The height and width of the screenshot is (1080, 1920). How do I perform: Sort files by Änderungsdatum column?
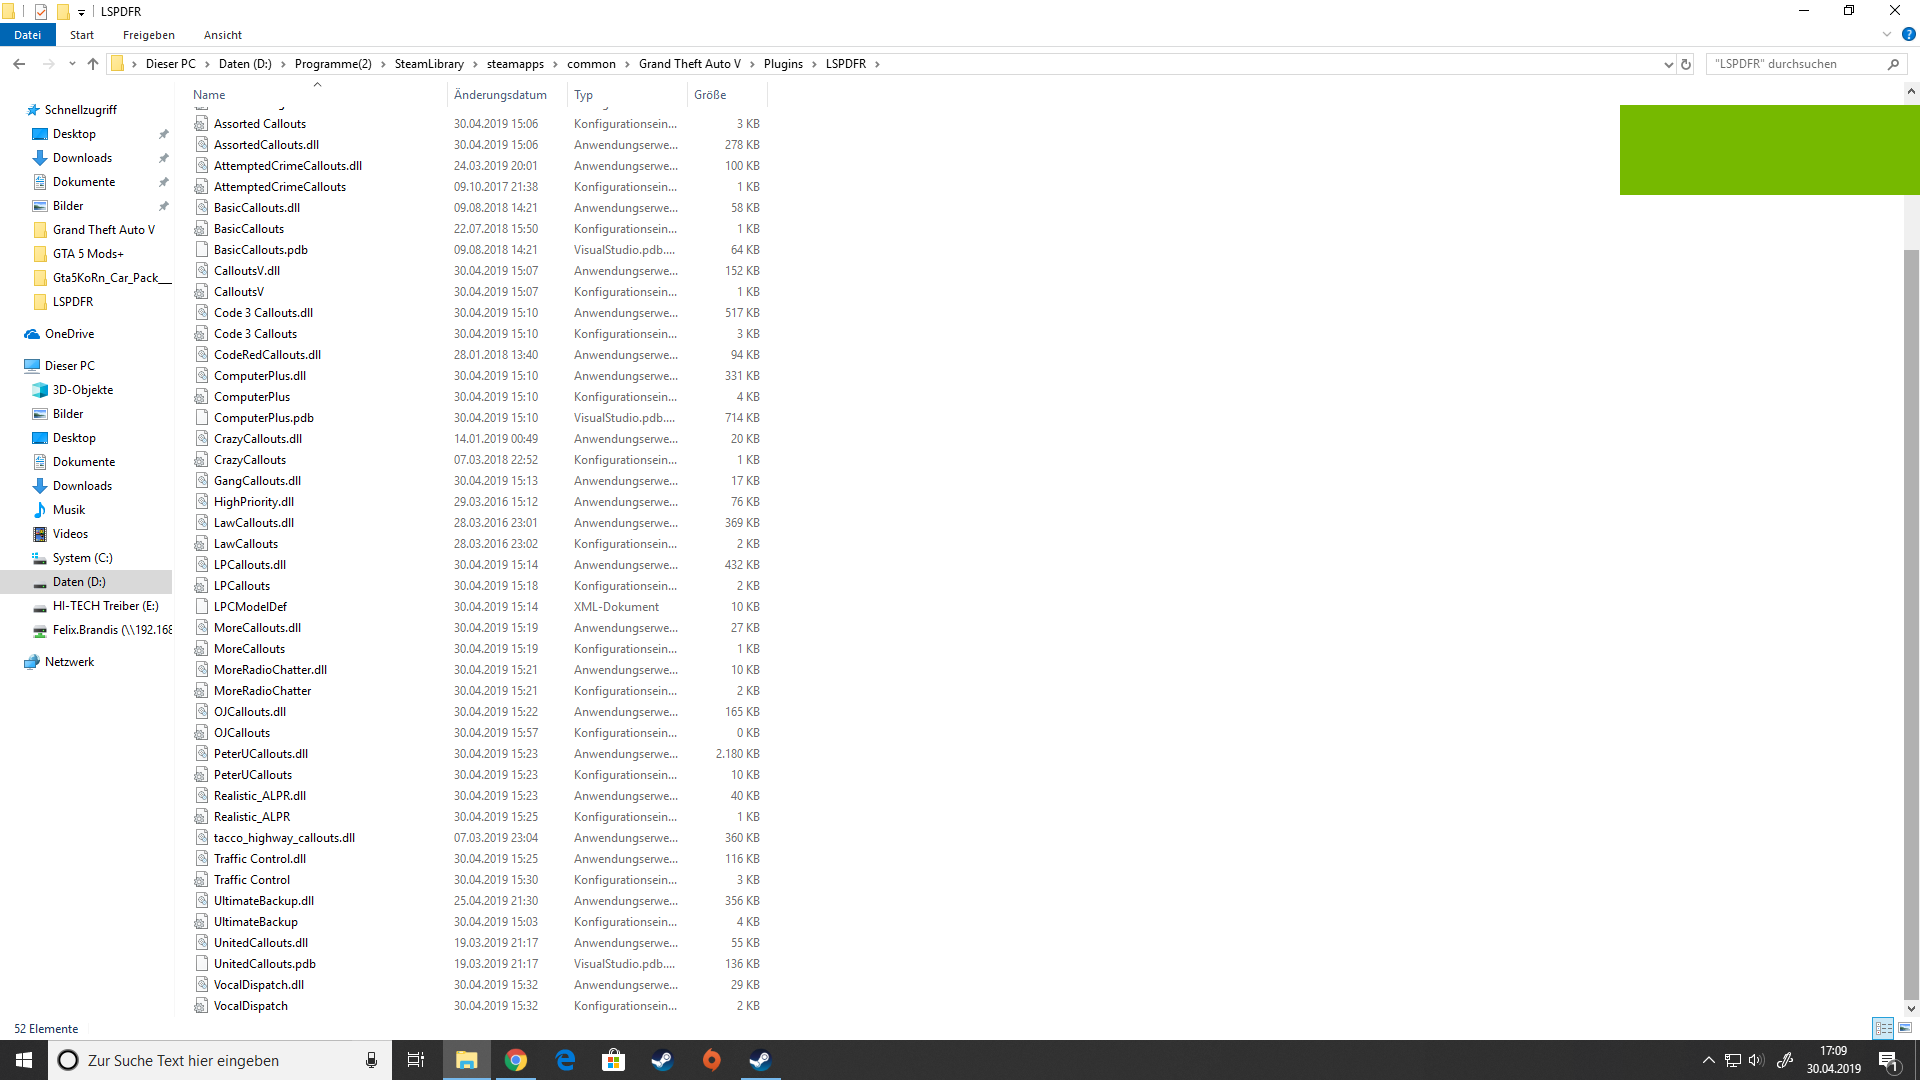pos(500,95)
